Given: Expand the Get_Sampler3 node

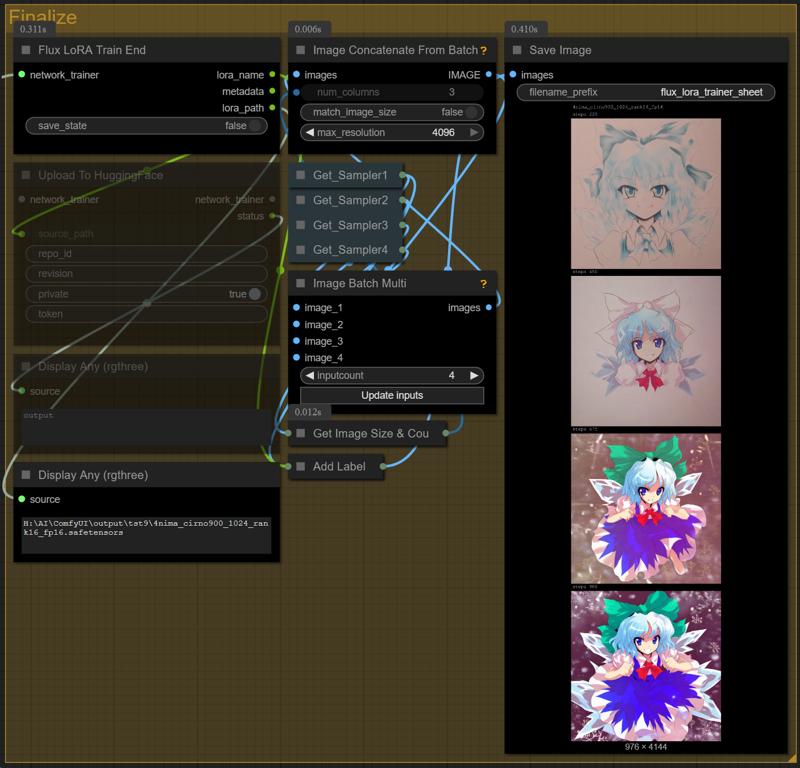Looking at the screenshot, I should coord(301,225).
